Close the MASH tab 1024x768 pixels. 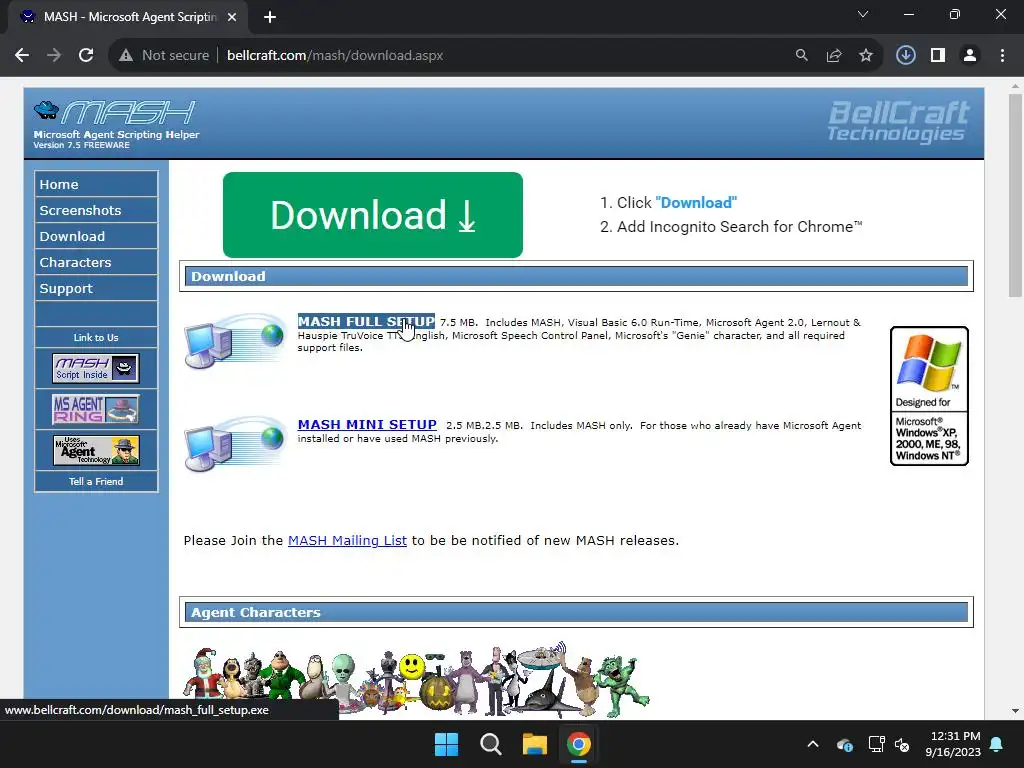click(x=232, y=17)
